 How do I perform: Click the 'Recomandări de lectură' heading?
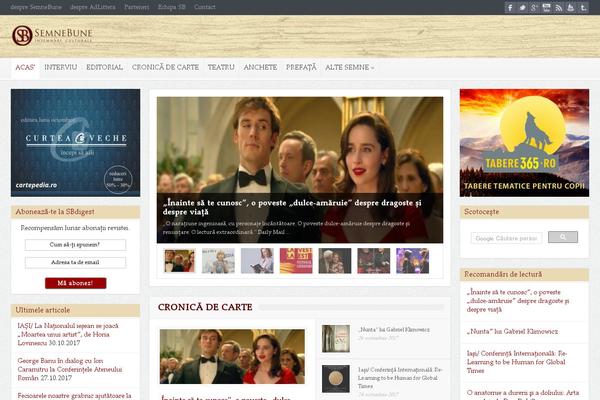coord(503,274)
